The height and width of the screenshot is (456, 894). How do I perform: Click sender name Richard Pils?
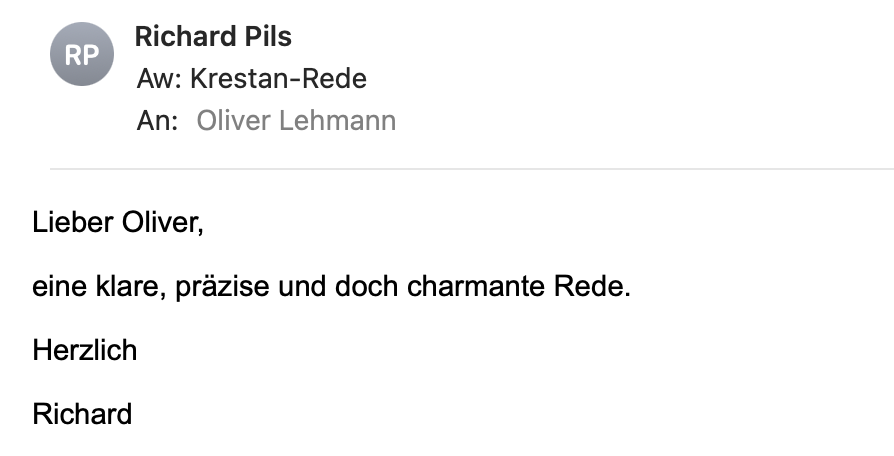pyautogui.click(x=213, y=37)
